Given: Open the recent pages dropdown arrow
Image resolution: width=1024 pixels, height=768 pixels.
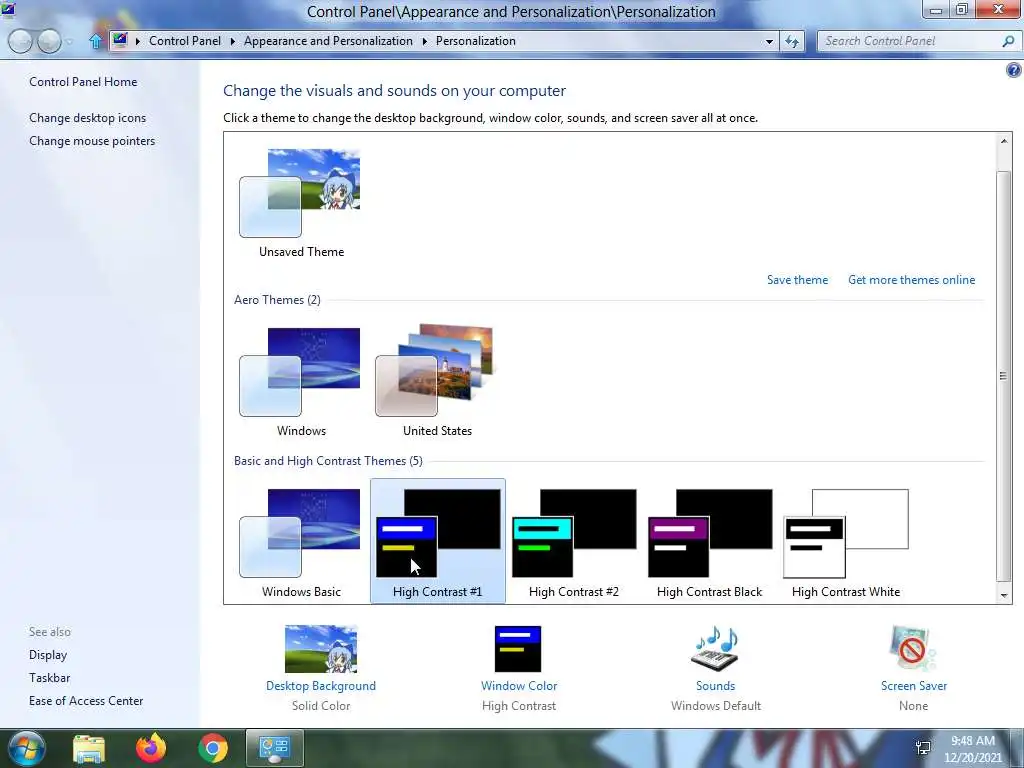Looking at the screenshot, I should [x=70, y=42].
